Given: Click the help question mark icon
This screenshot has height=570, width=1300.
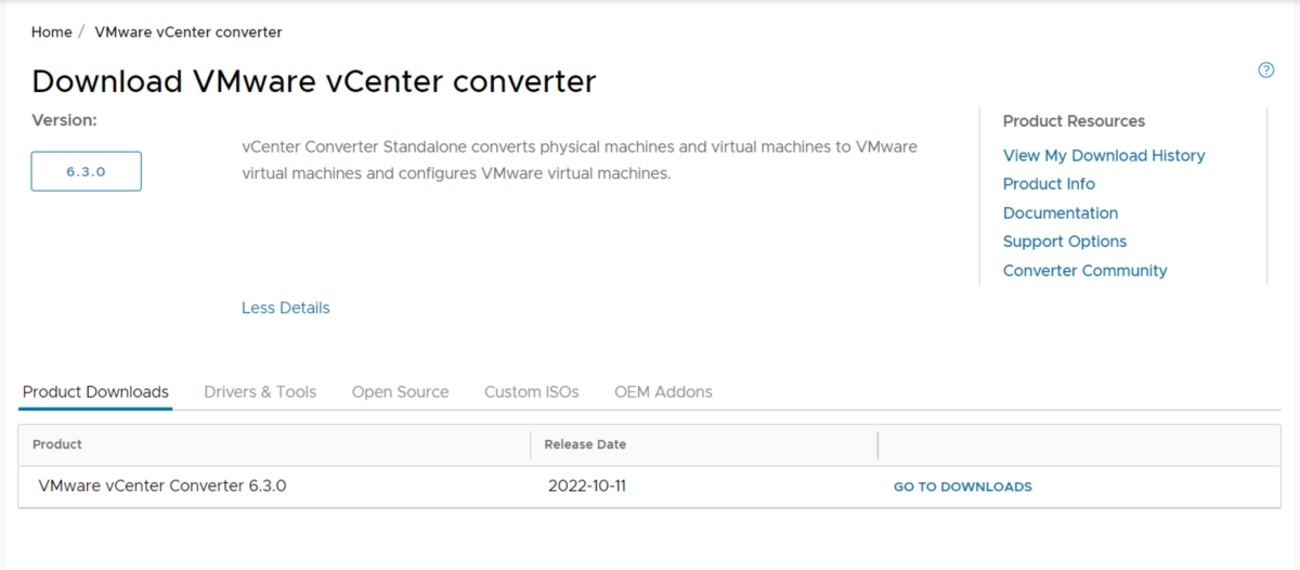Looking at the screenshot, I should pyautogui.click(x=1266, y=70).
